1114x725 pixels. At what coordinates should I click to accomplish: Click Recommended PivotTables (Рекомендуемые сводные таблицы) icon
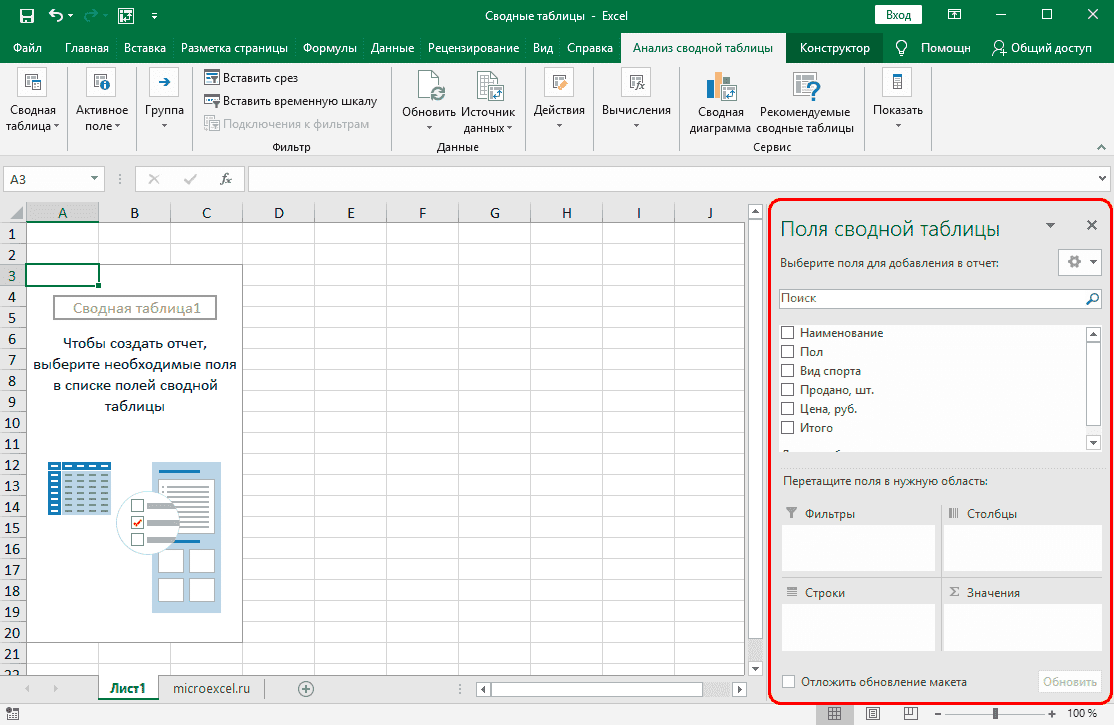tap(805, 88)
